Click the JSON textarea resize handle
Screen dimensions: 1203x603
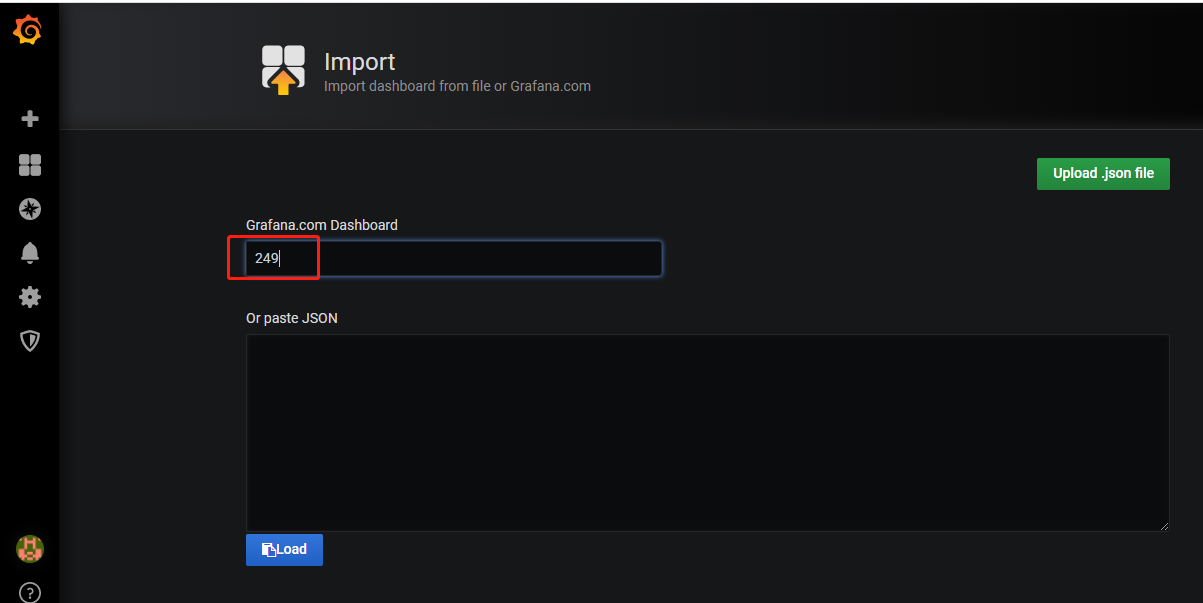click(1164, 525)
